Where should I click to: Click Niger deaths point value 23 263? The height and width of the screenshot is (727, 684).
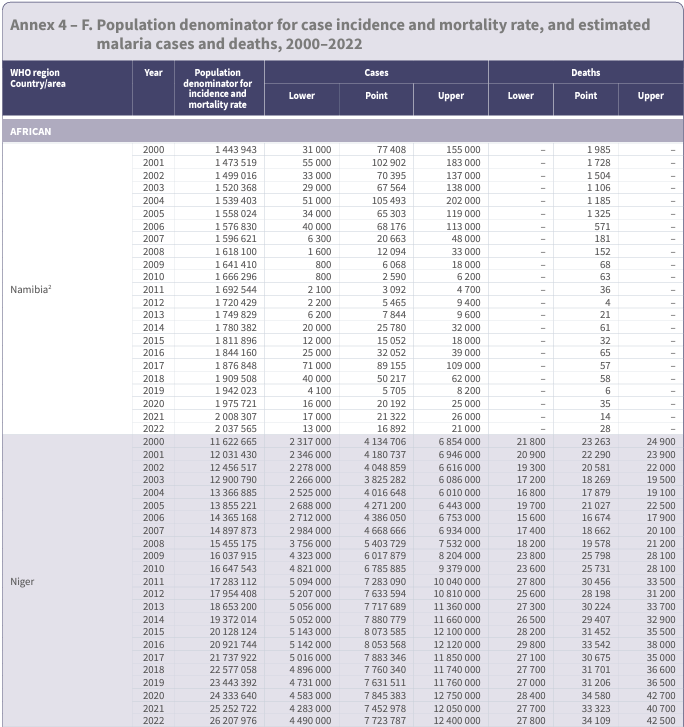(x=596, y=442)
